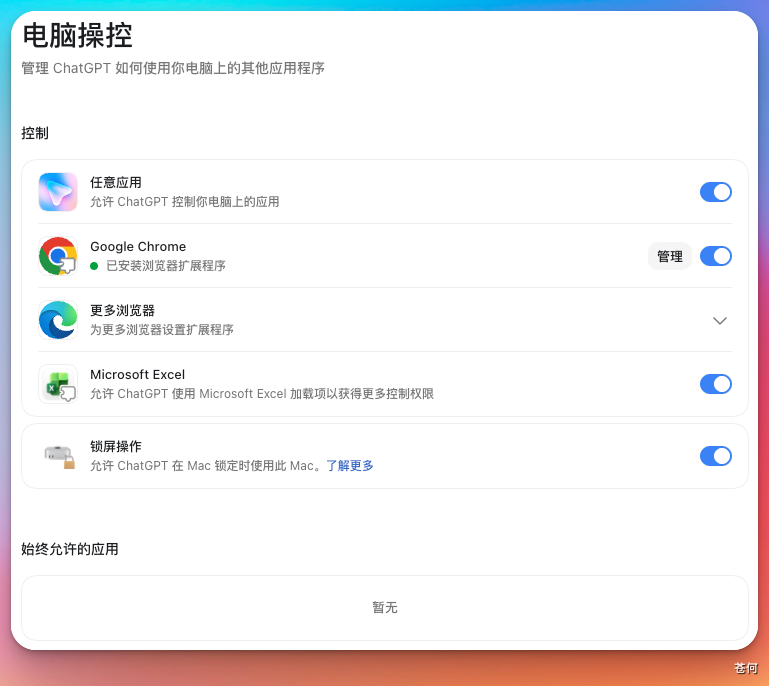Click the Microsoft Excel add-in icon
Viewport: 769px width, 686px height.
click(58, 384)
